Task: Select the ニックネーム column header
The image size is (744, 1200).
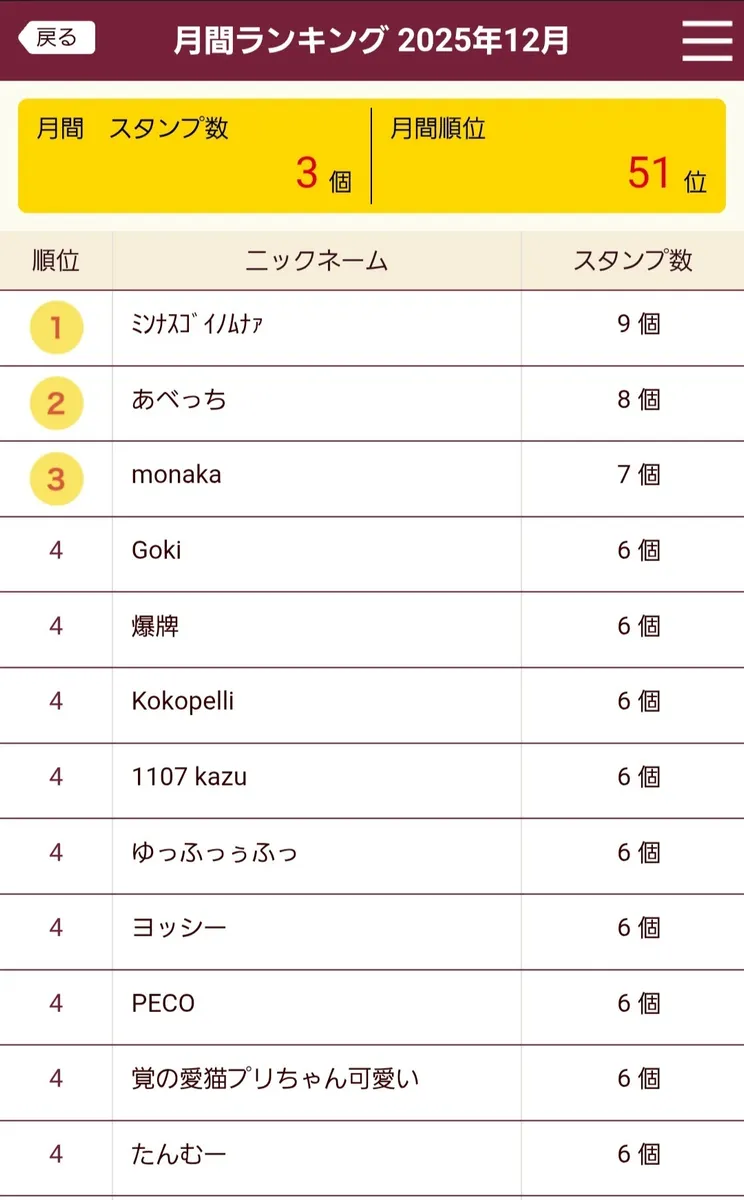Action: pos(316,261)
